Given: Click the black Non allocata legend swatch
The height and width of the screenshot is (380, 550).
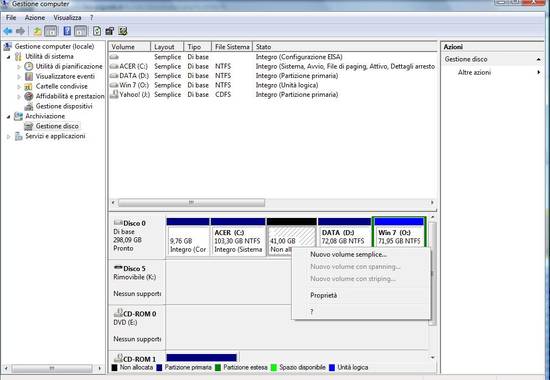Looking at the screenshot, I should 114,367.
